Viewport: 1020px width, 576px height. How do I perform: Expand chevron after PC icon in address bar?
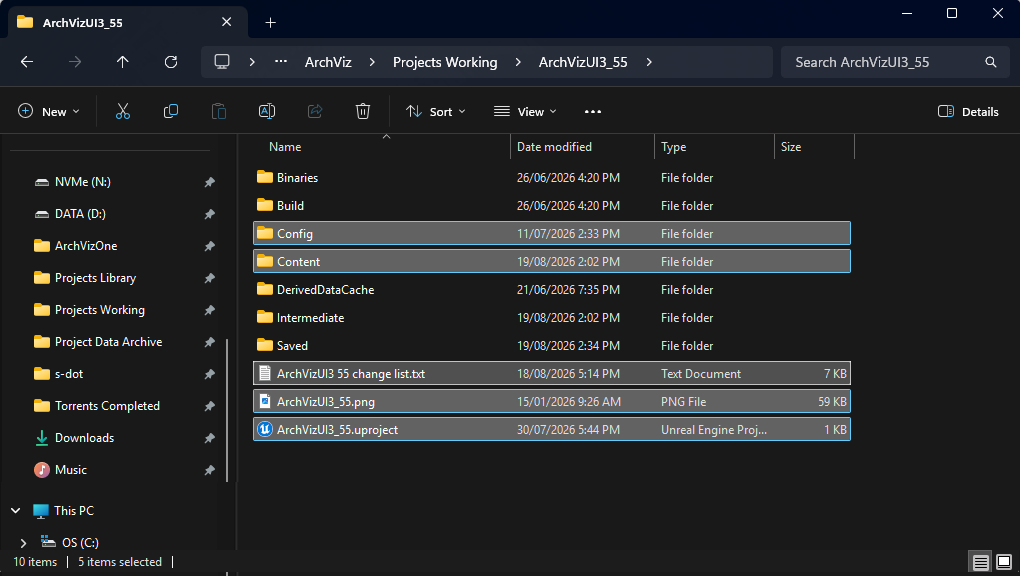tap(252, 62)
